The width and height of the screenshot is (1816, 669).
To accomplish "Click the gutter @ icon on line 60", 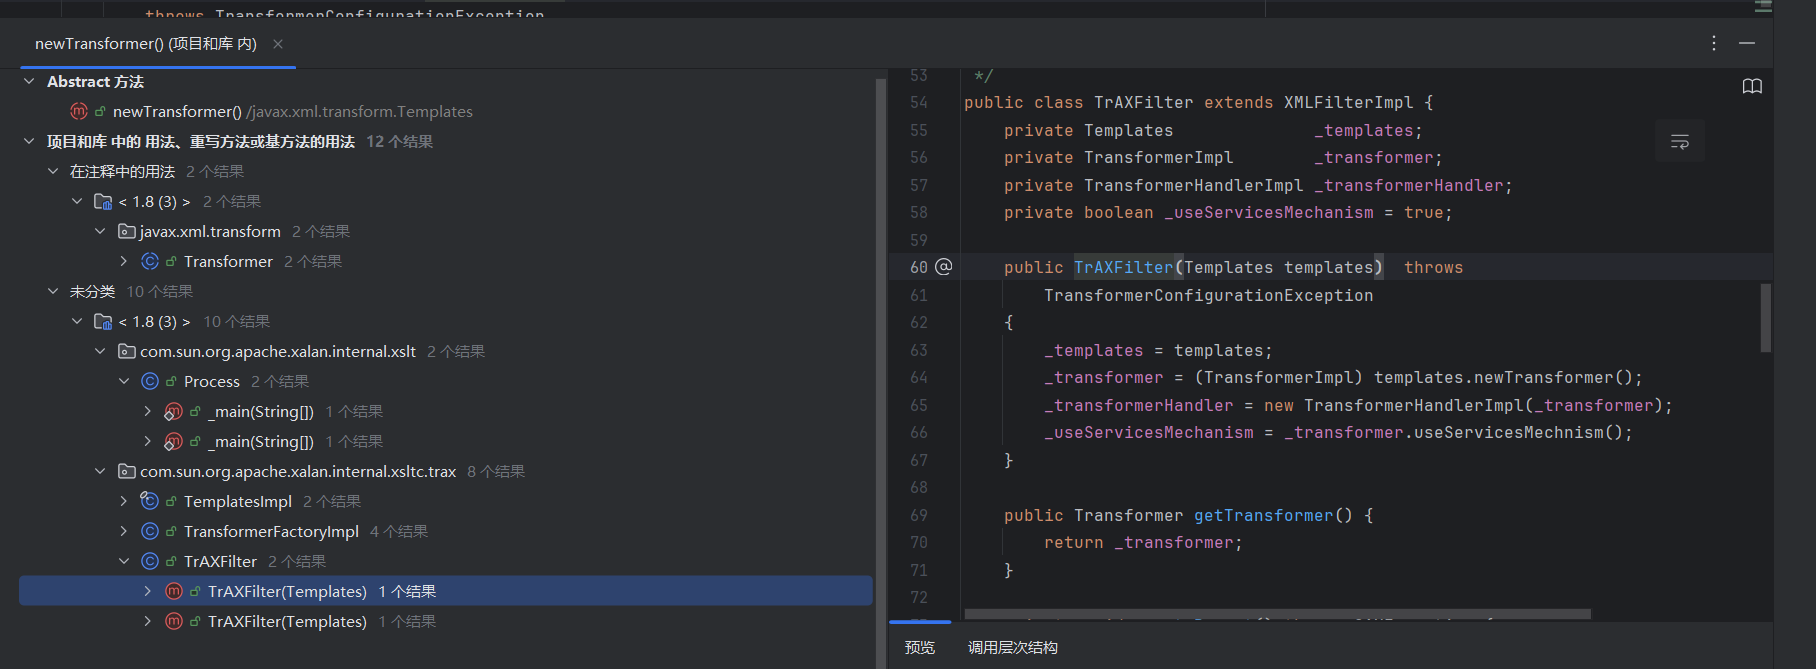I will coord(943,267).
